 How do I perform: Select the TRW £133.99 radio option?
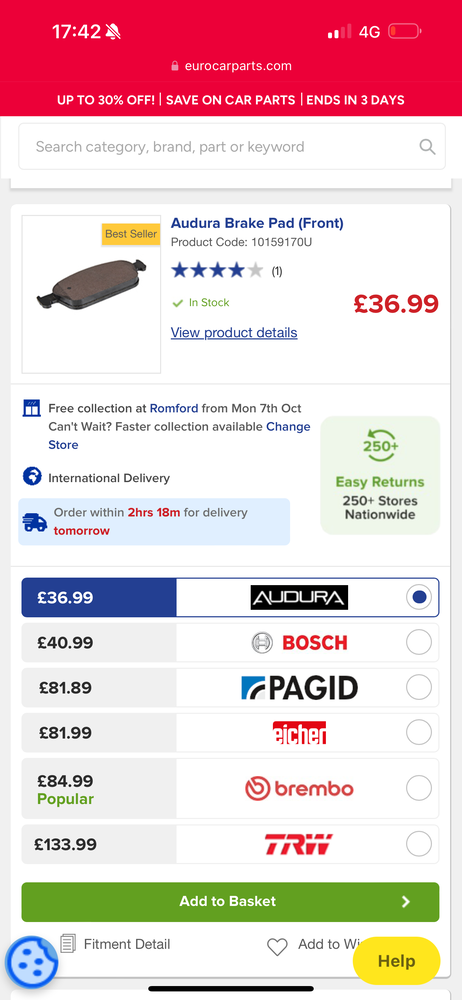coord(419,844)
